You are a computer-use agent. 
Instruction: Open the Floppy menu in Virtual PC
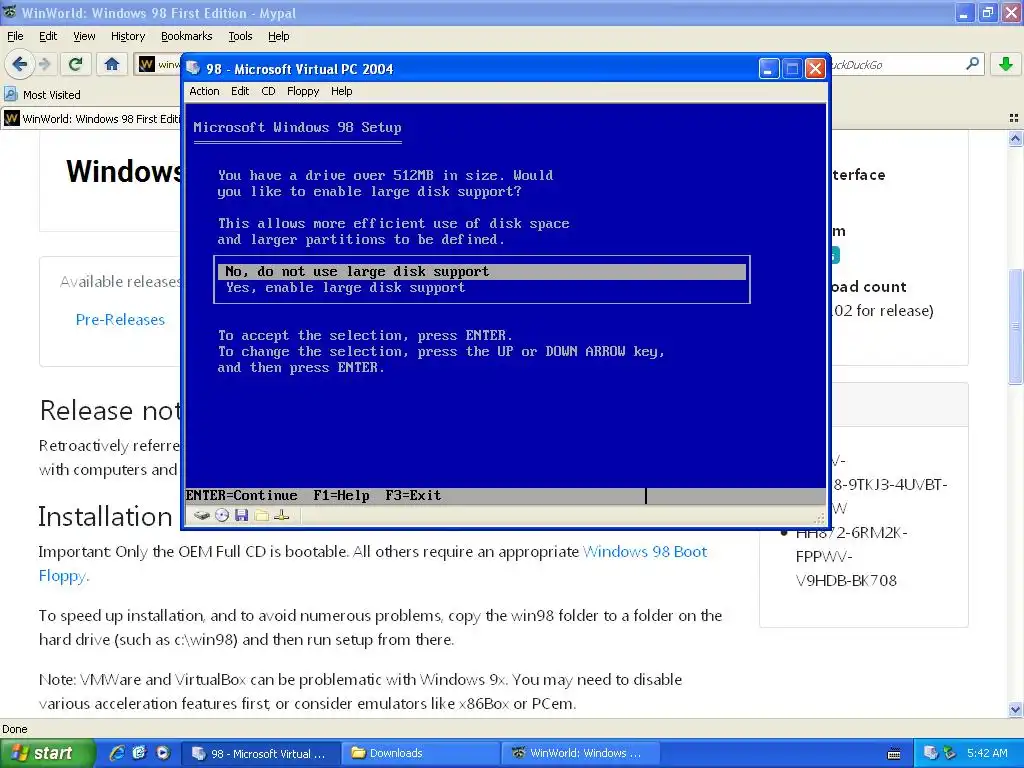coord(303,91)
